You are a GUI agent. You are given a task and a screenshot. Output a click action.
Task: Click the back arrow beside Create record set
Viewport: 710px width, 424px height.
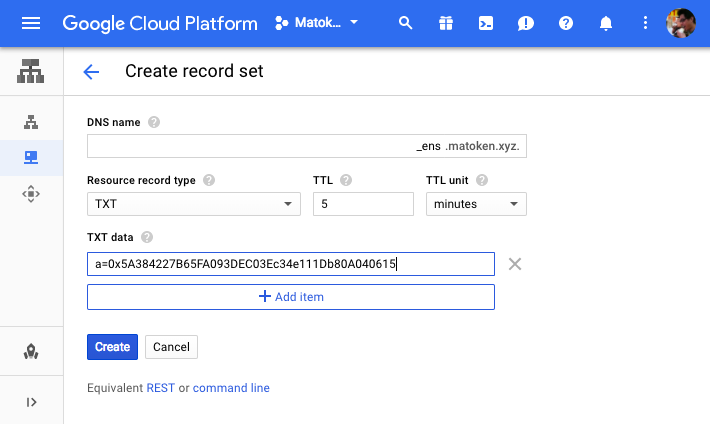click(92, 71)
